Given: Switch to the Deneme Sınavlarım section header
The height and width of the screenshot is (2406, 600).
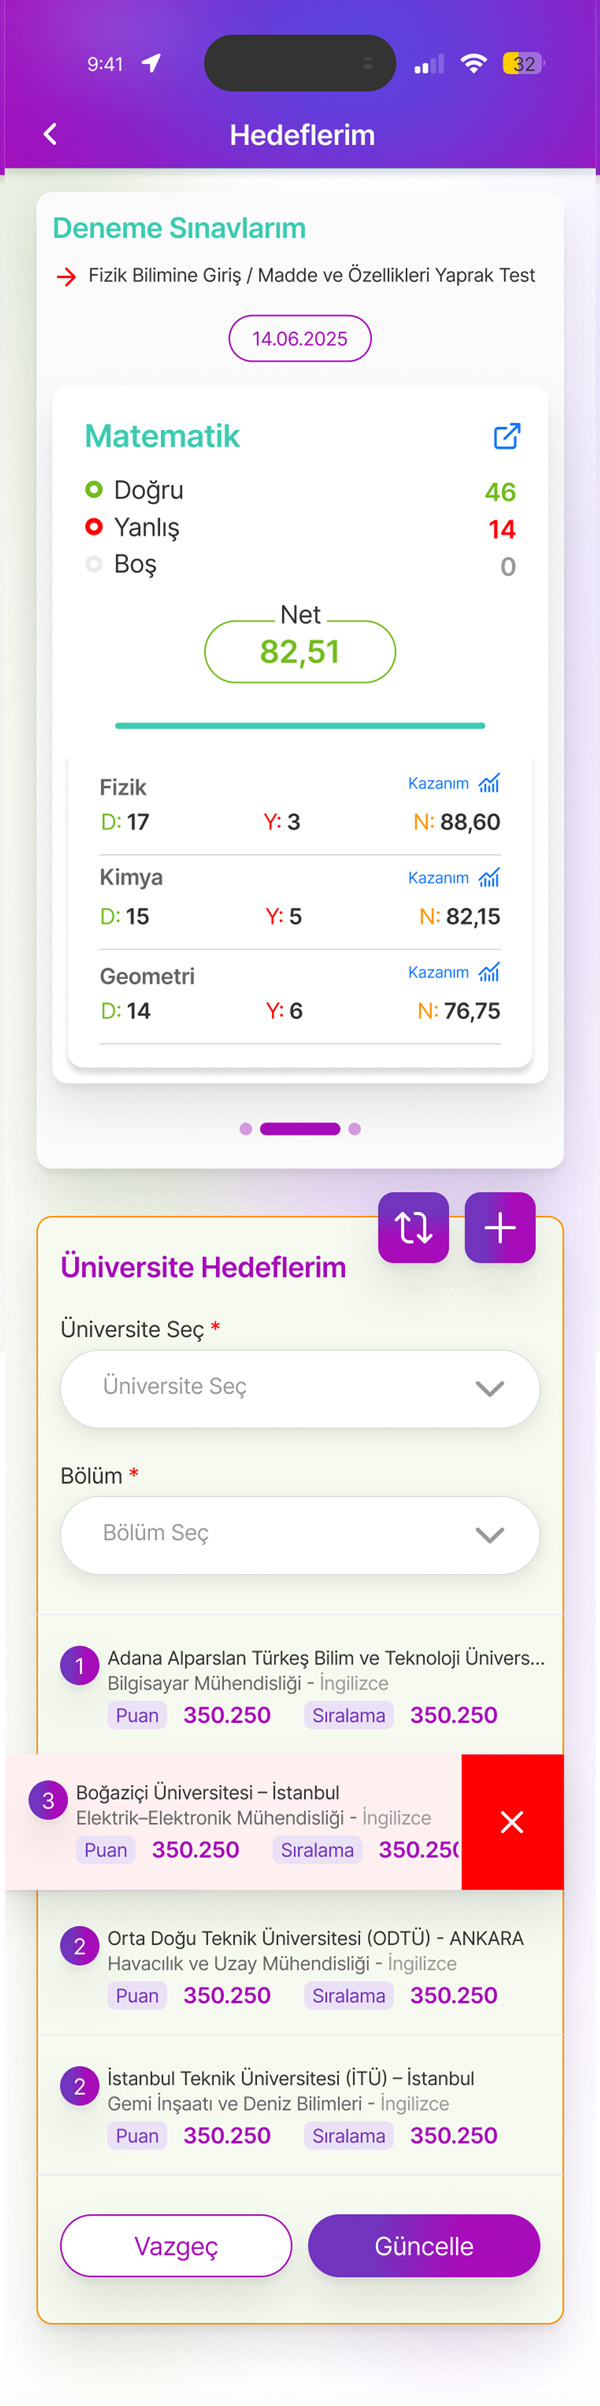Looking at the screenshot, I should click(x=178, y=228).
